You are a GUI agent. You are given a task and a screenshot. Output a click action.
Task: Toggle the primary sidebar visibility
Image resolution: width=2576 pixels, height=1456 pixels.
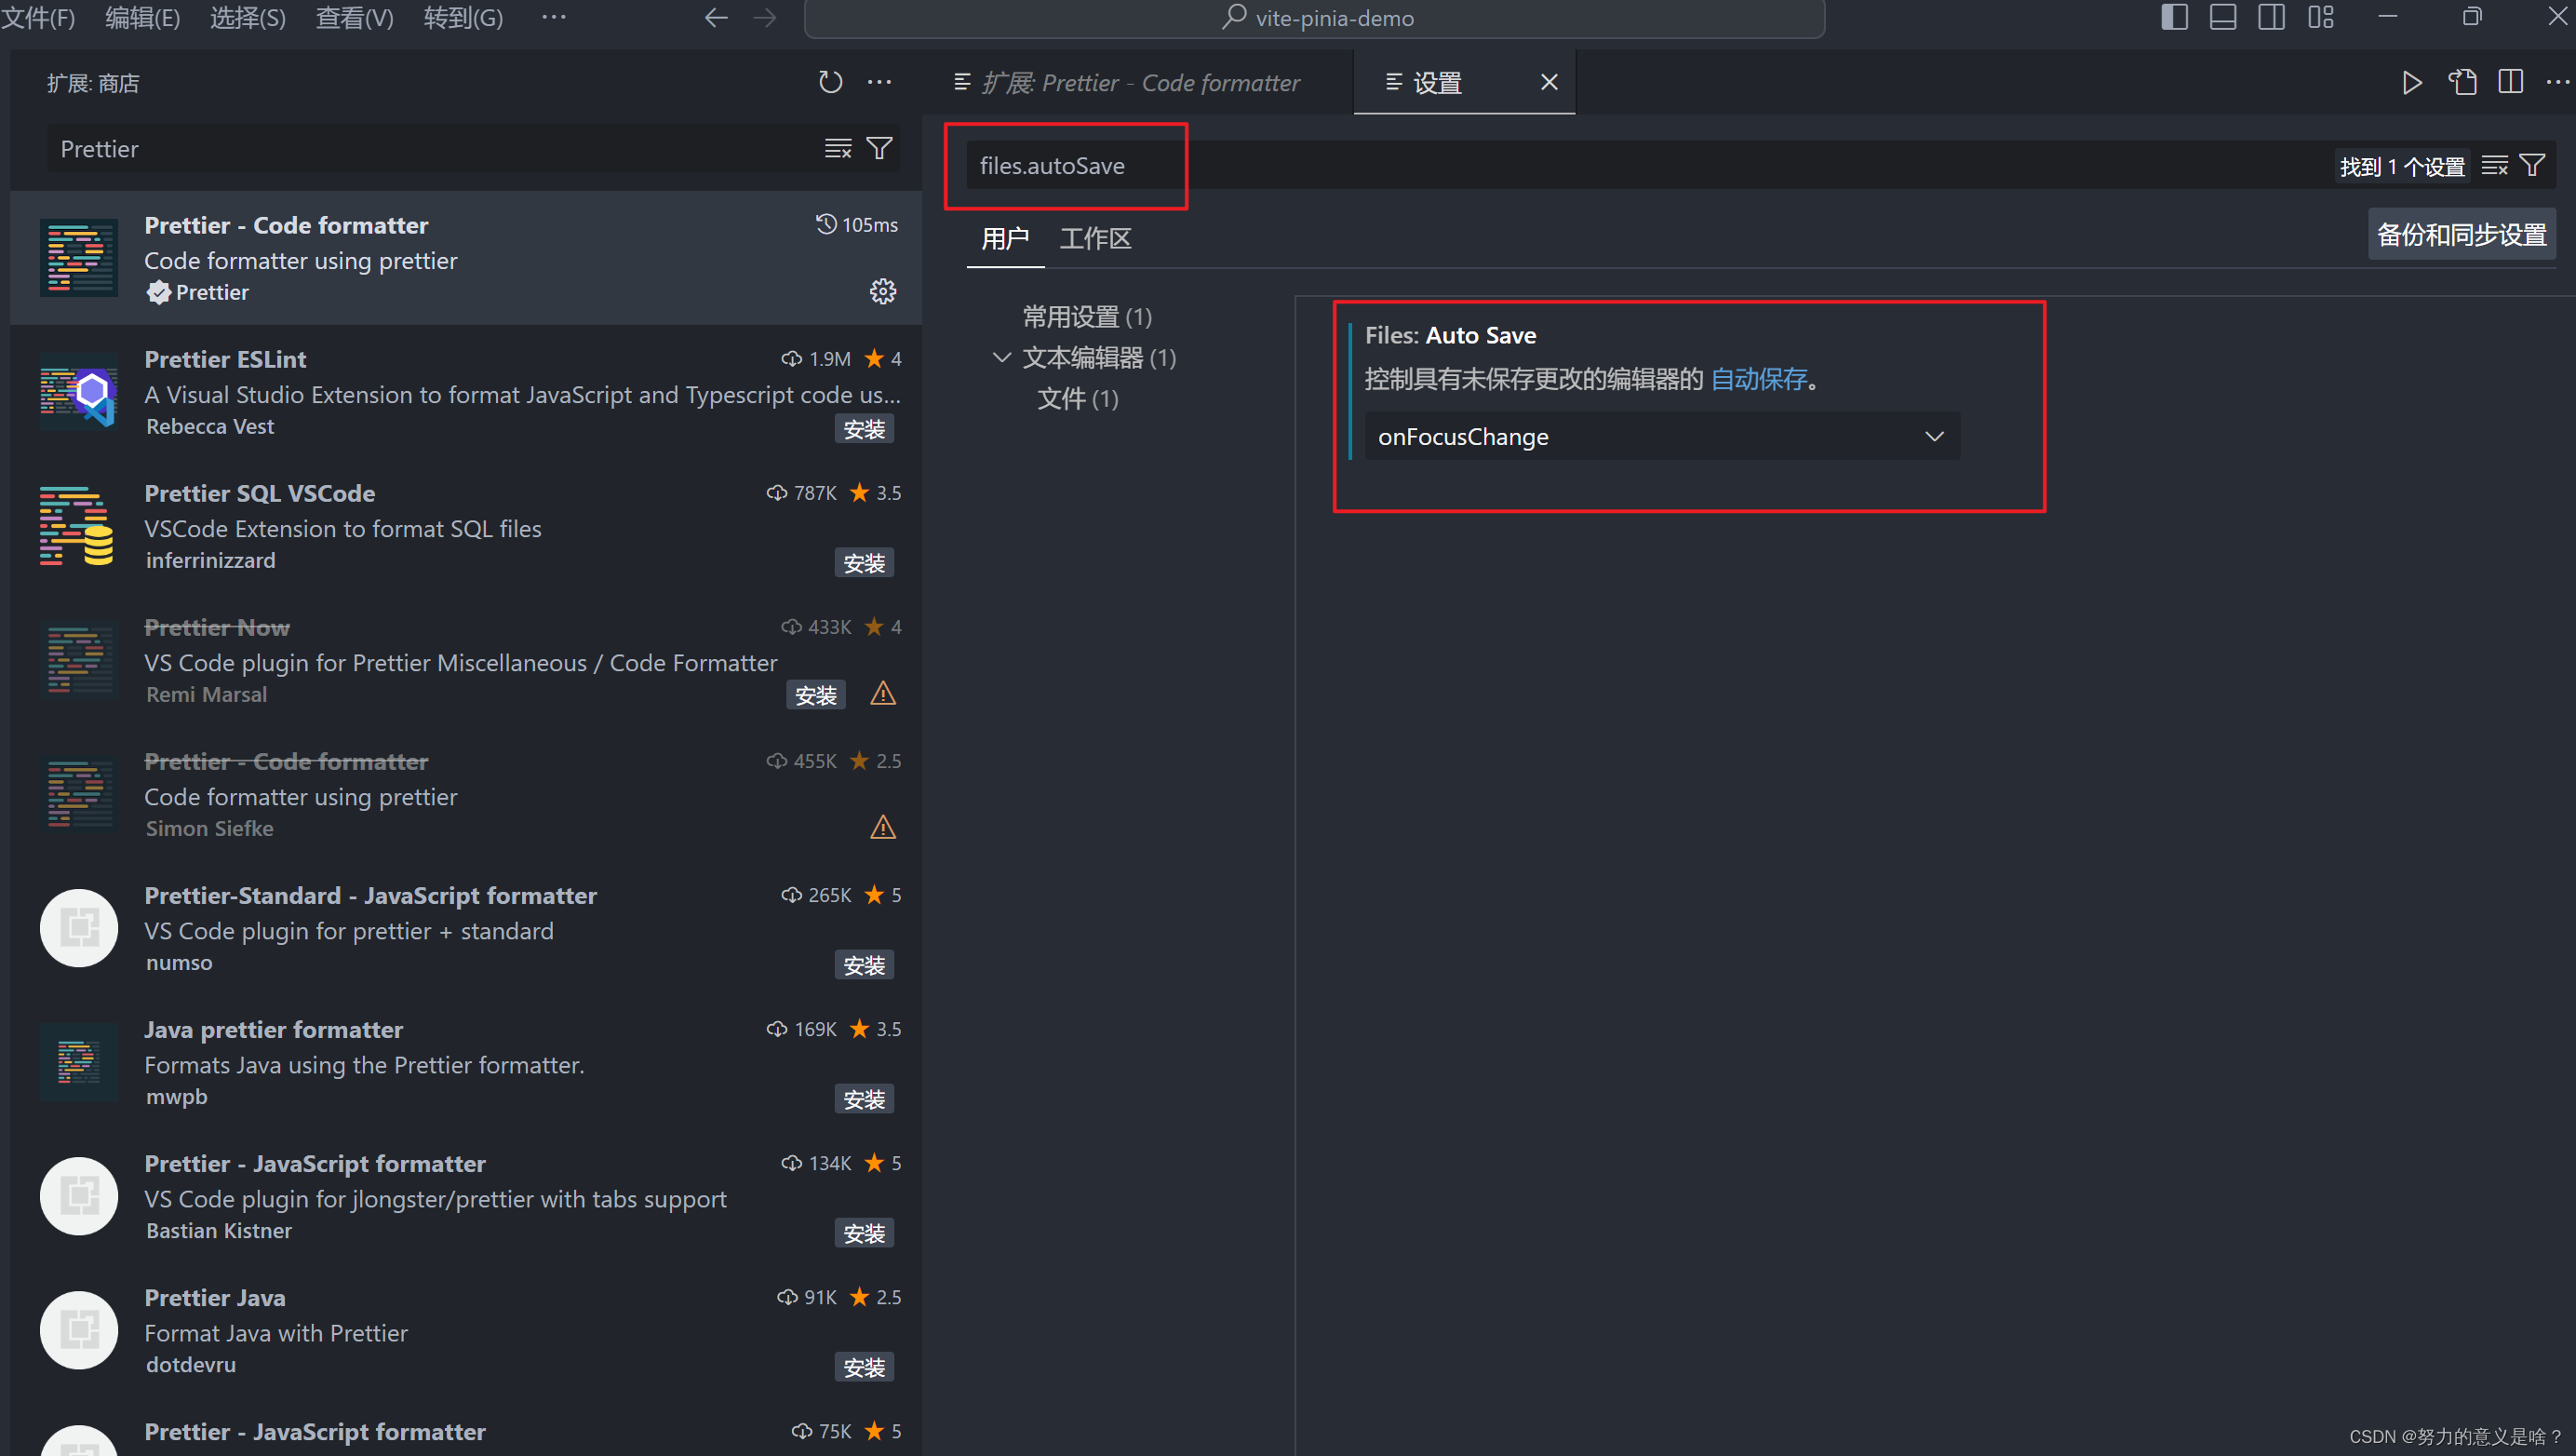2174,17
